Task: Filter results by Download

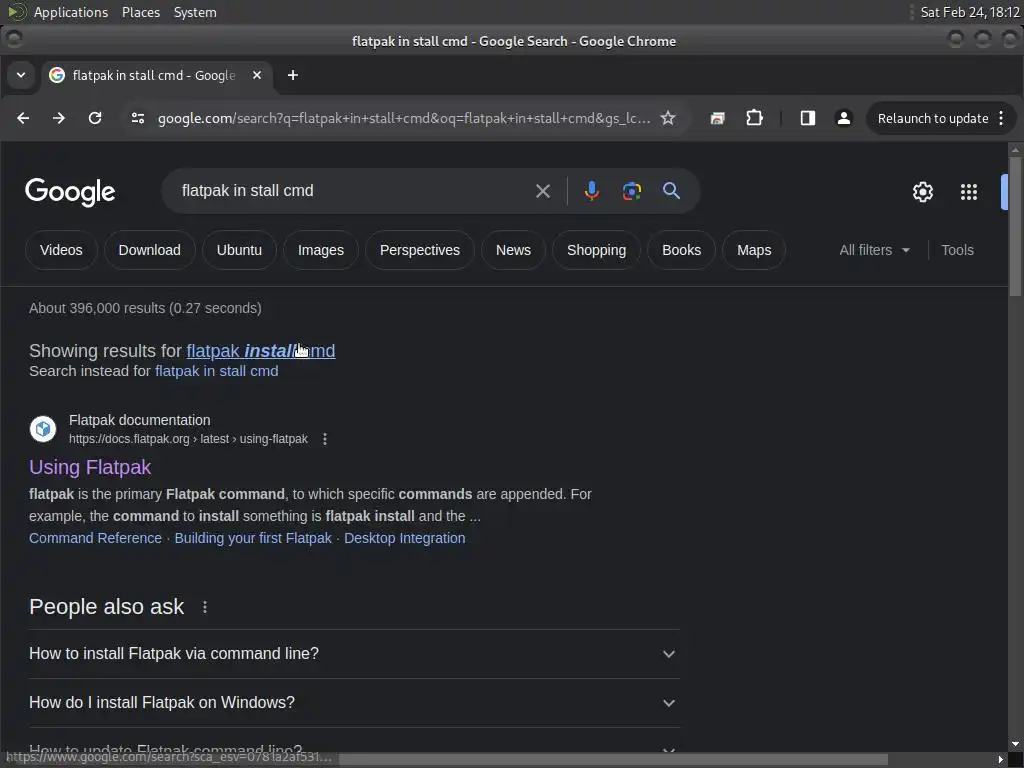Action: pyautogui.click(x=150, y=250)
